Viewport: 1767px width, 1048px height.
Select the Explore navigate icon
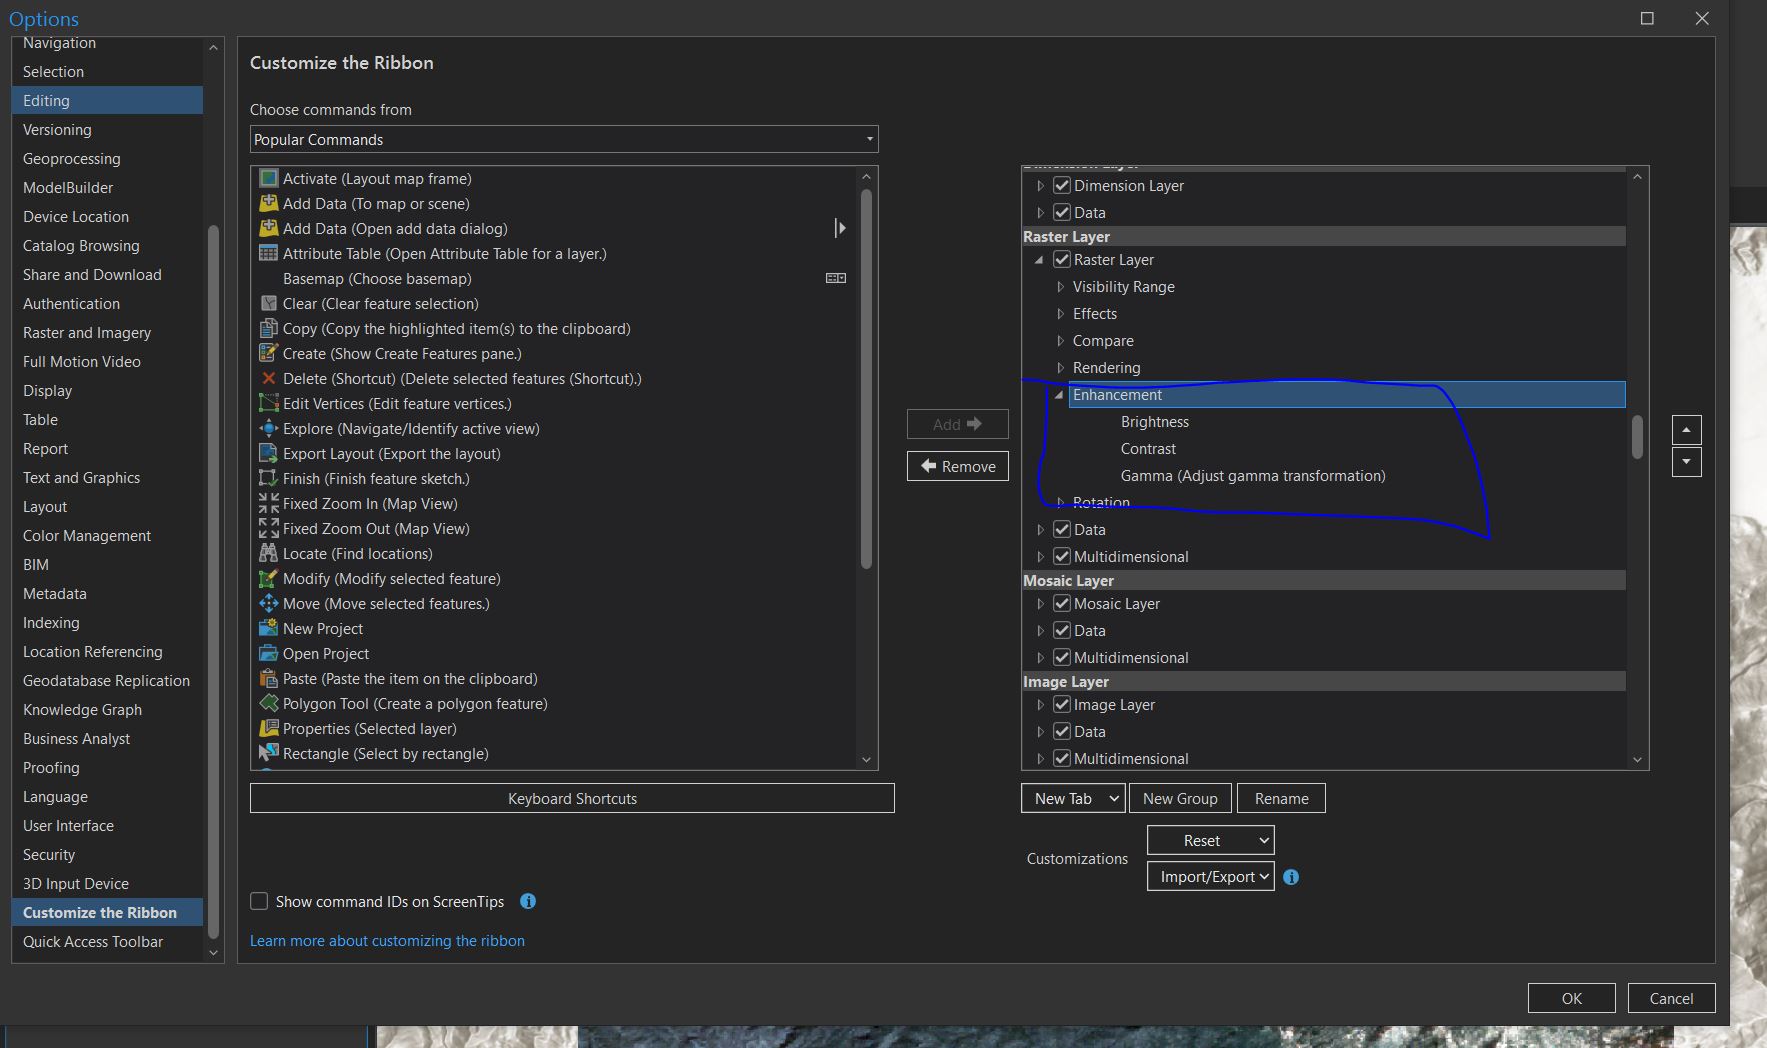coord(269,428)
